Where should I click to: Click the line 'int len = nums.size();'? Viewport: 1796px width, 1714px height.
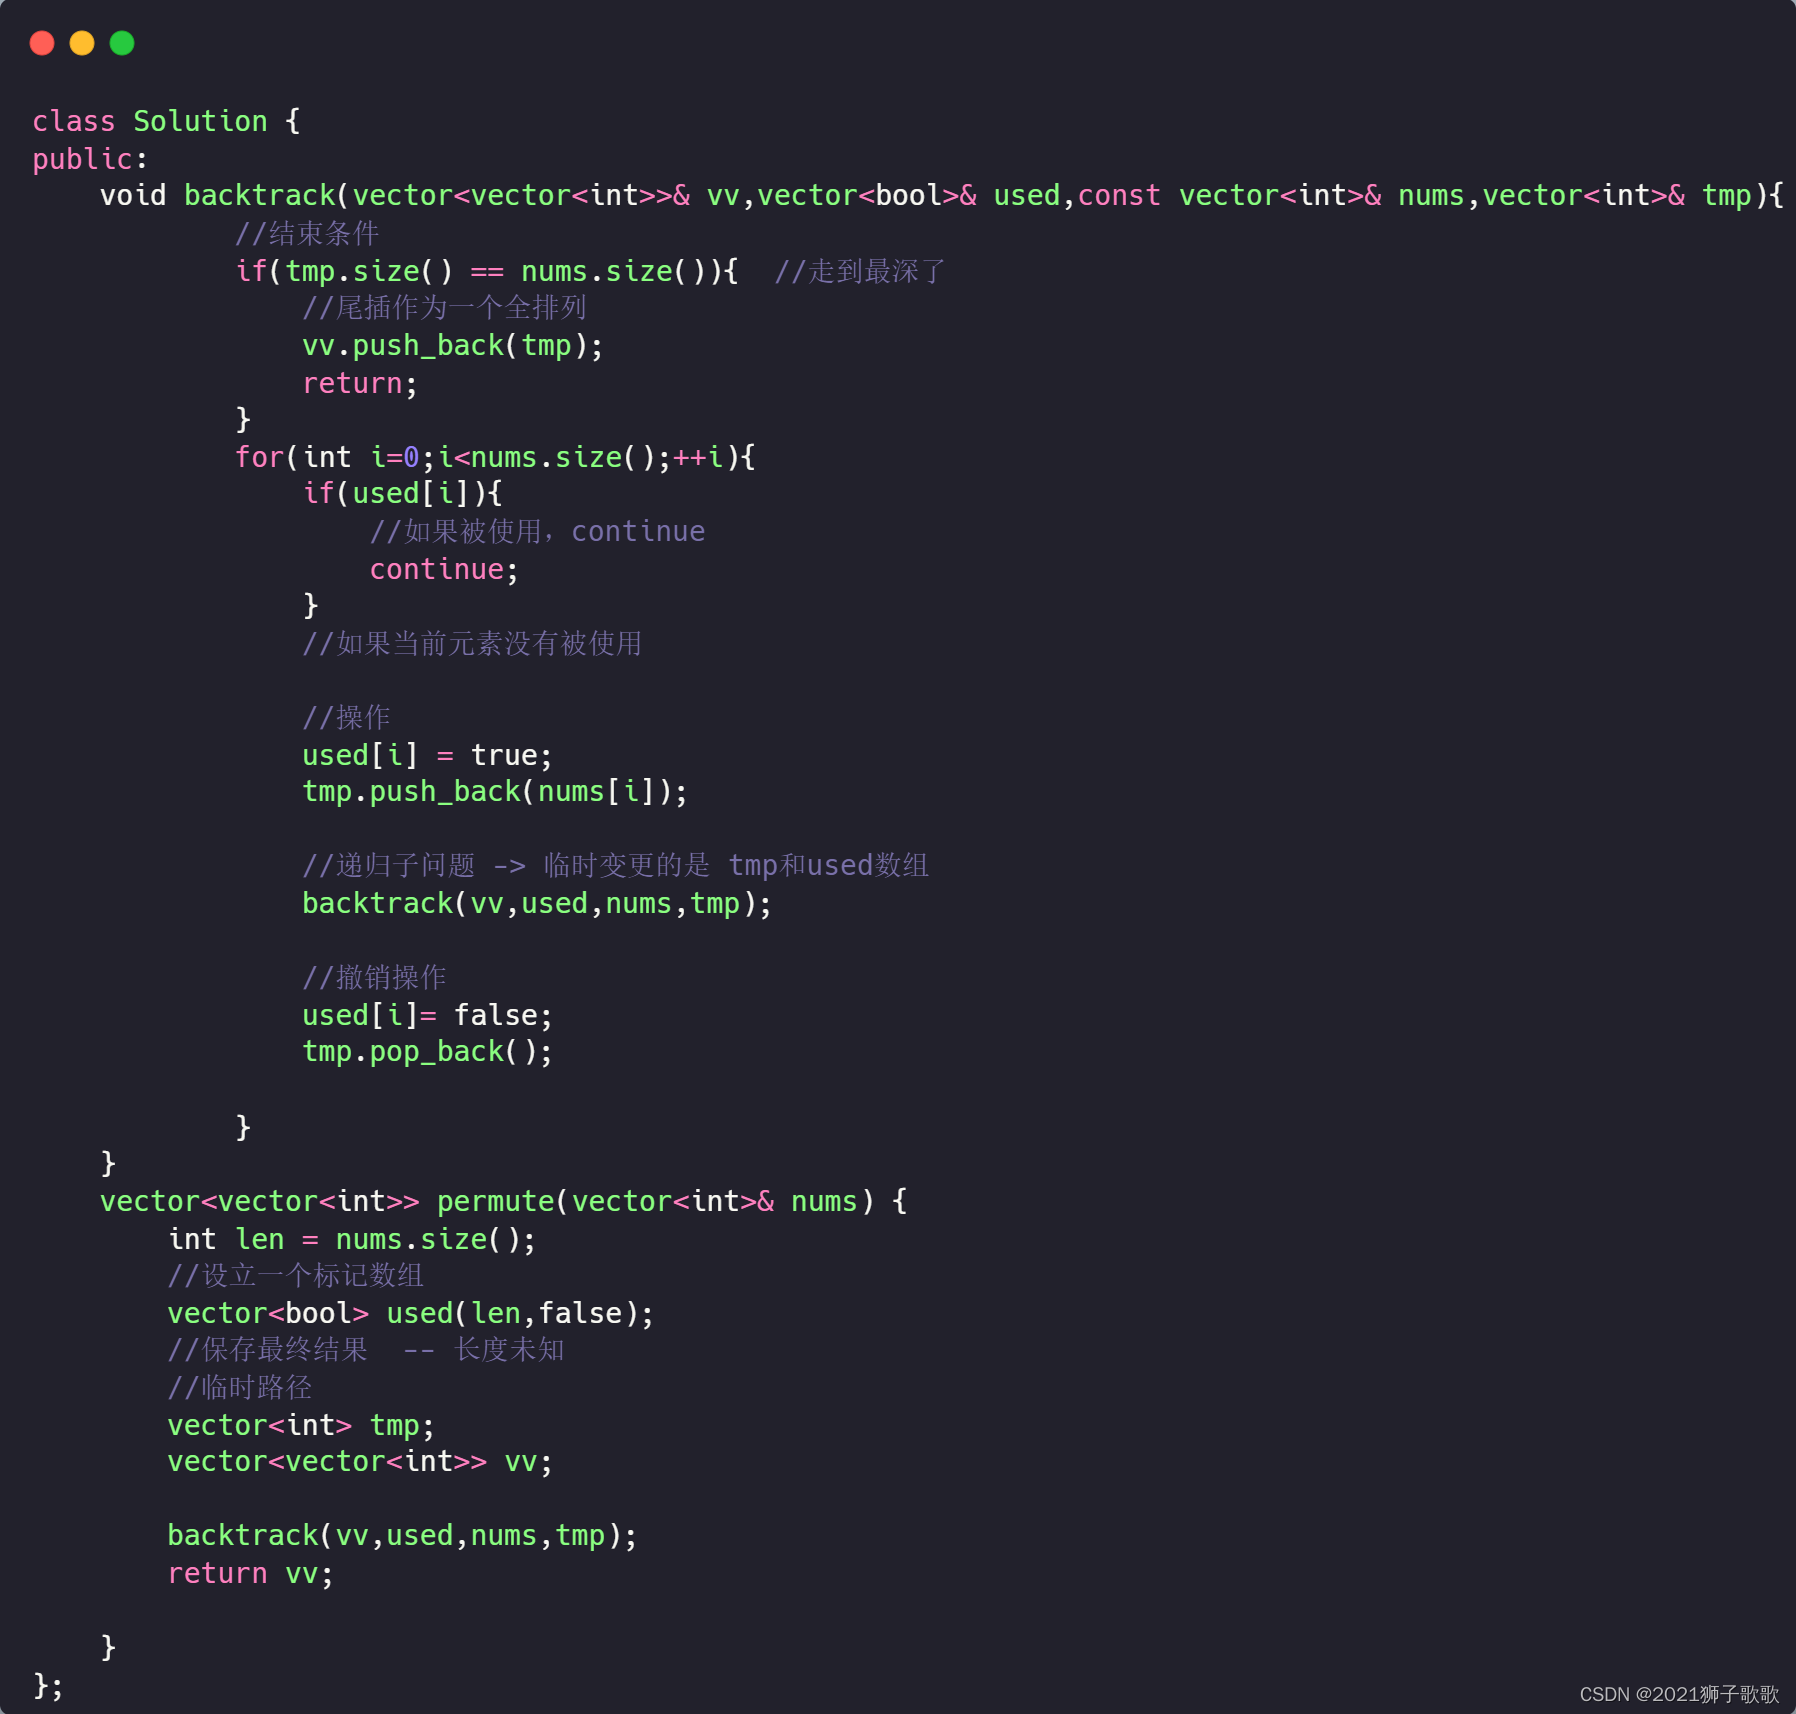[x=352, y=1239]
